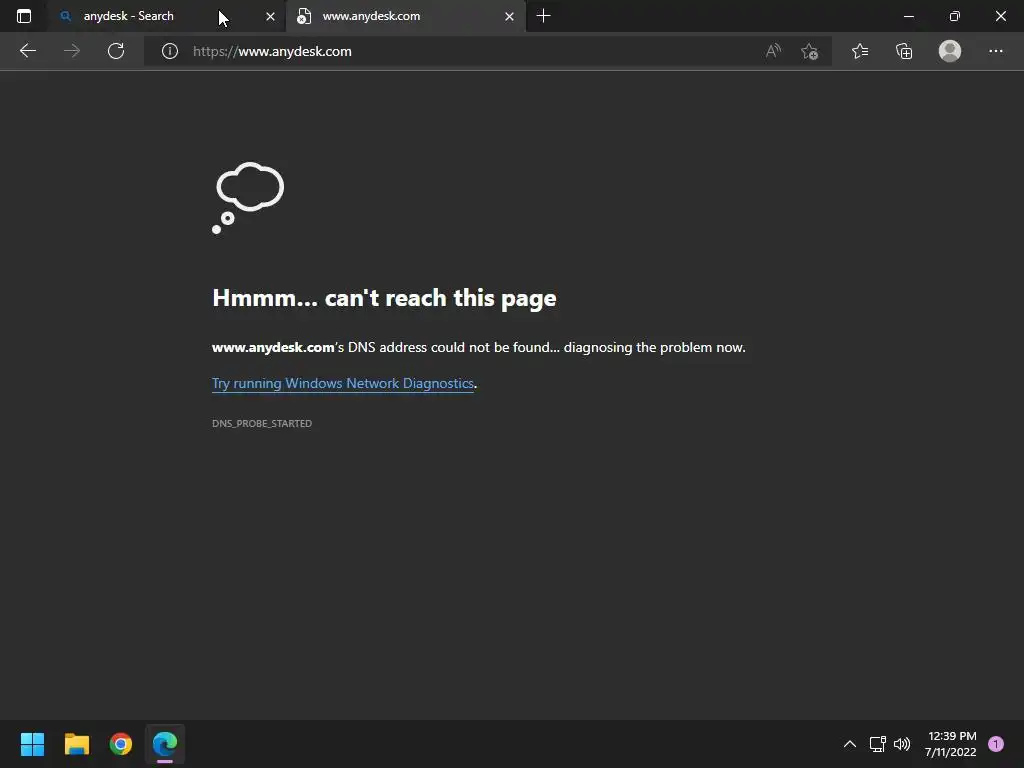The image size is (1024, 768).
Task: Close the anydesk - Search tab
Action: (270, 16)
